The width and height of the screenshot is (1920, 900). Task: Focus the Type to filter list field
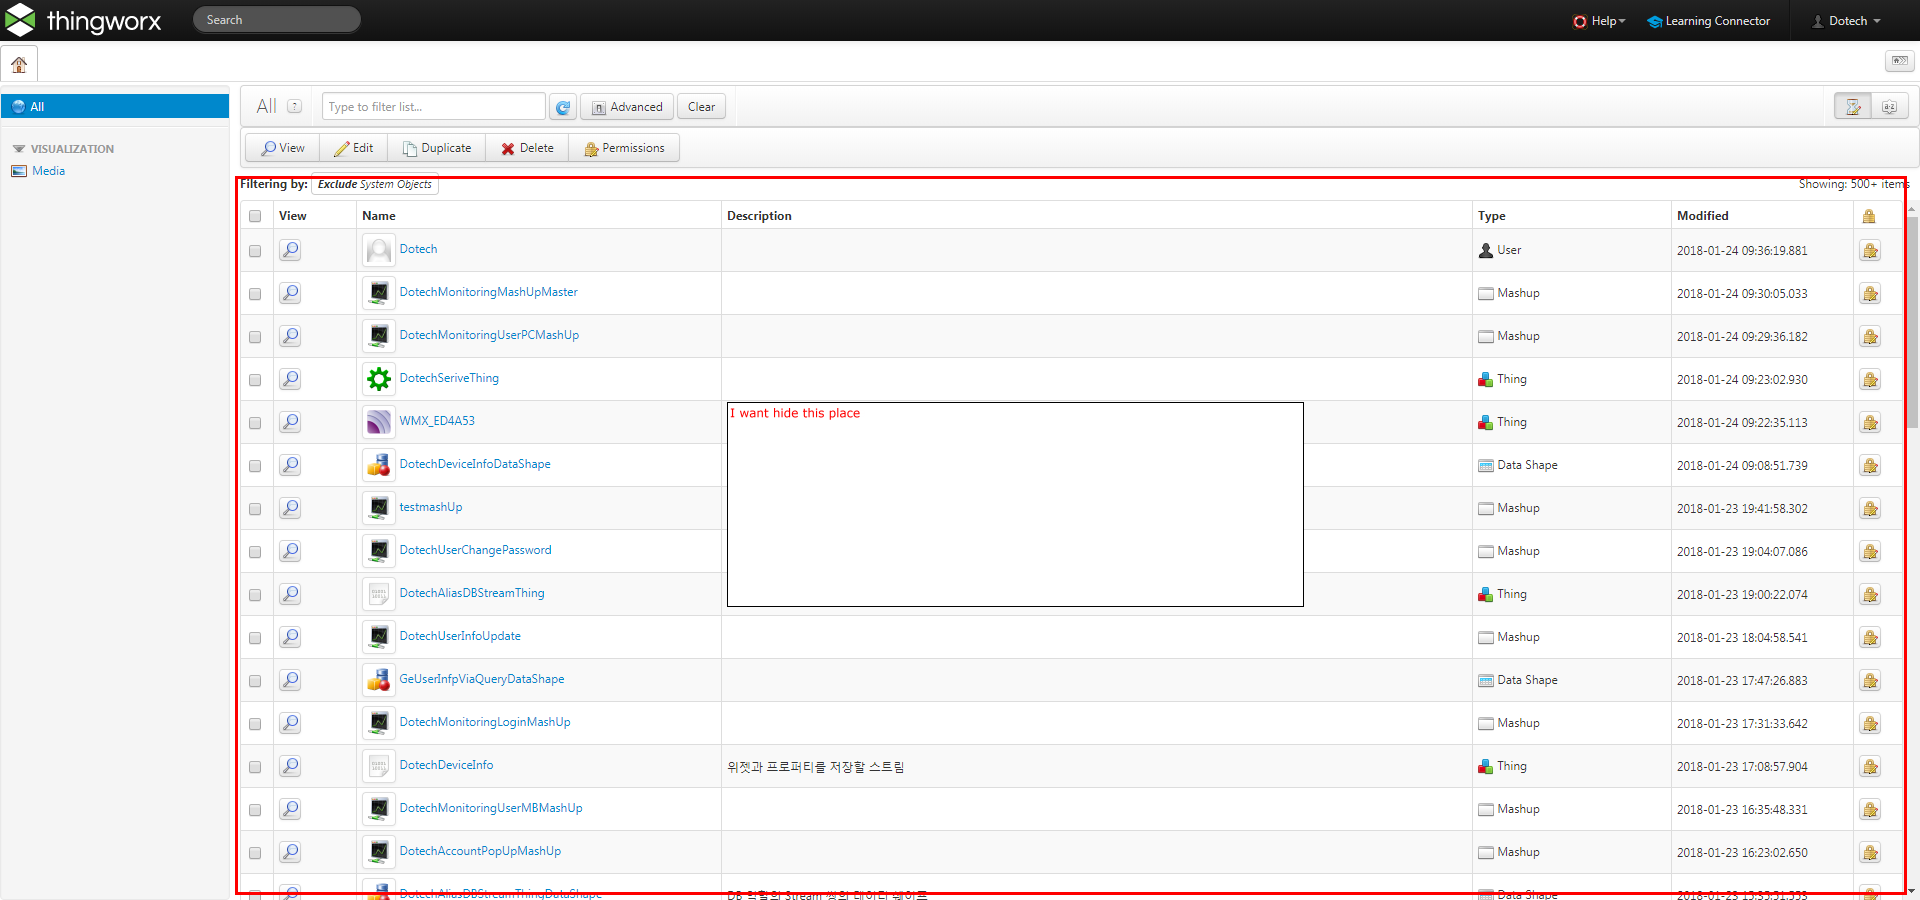pos(434,107)
